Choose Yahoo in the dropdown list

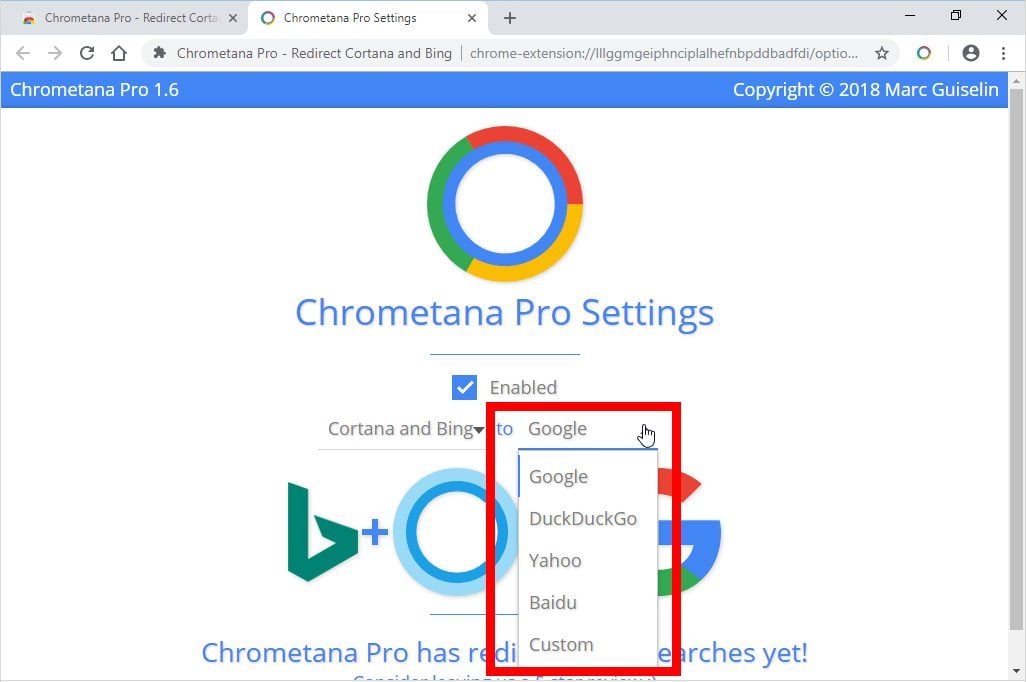(555, 560)
